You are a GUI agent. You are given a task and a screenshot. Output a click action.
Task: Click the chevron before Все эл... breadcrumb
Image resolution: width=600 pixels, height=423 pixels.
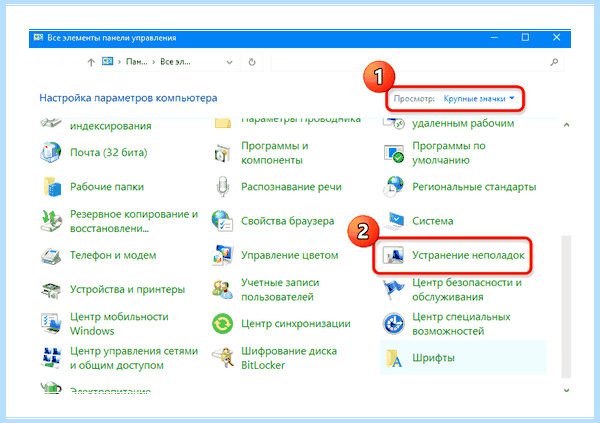click(154, 62)
